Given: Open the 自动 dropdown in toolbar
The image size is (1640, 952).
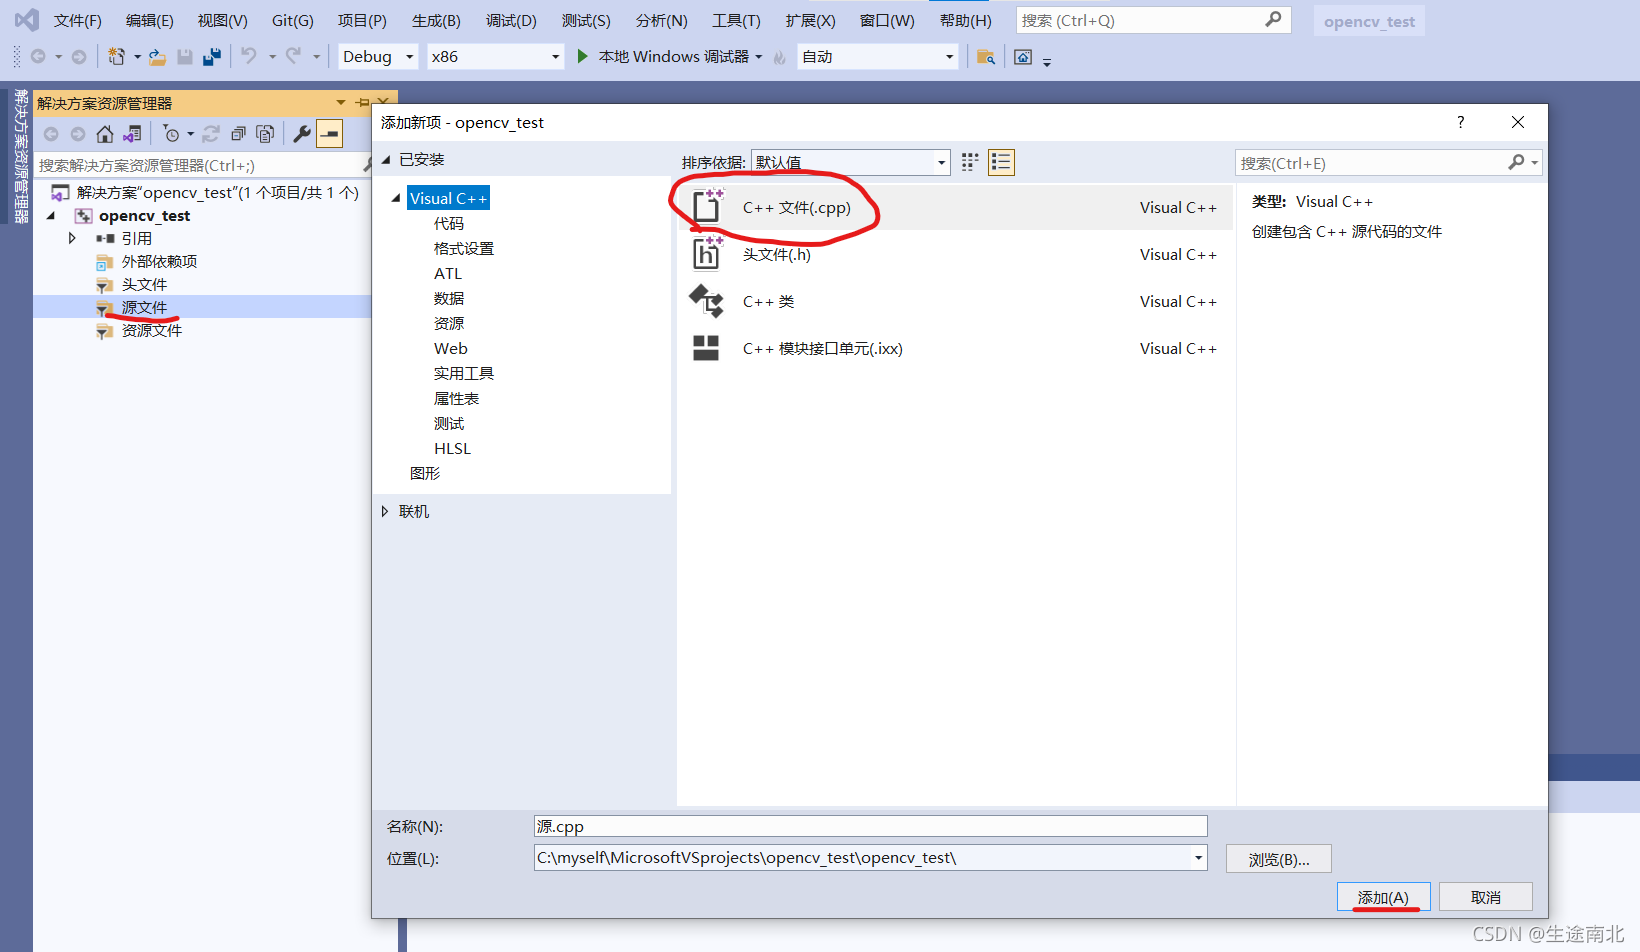Looking at the screenshot, I should coord(878,57).
